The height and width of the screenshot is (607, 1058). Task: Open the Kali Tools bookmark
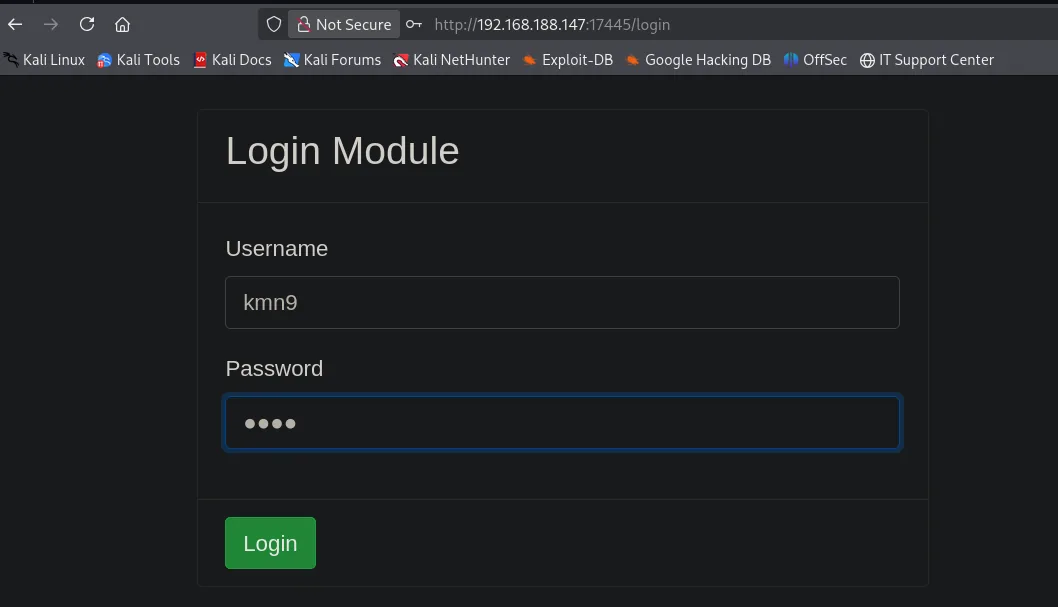point(138,60)
